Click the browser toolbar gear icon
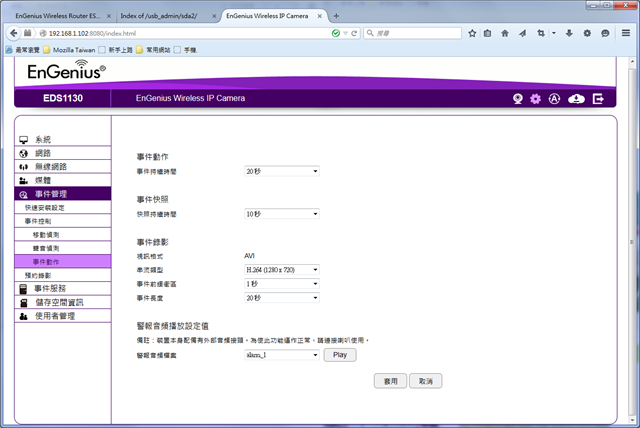Screen dimensions: 640x428 [x=587, y=33]
